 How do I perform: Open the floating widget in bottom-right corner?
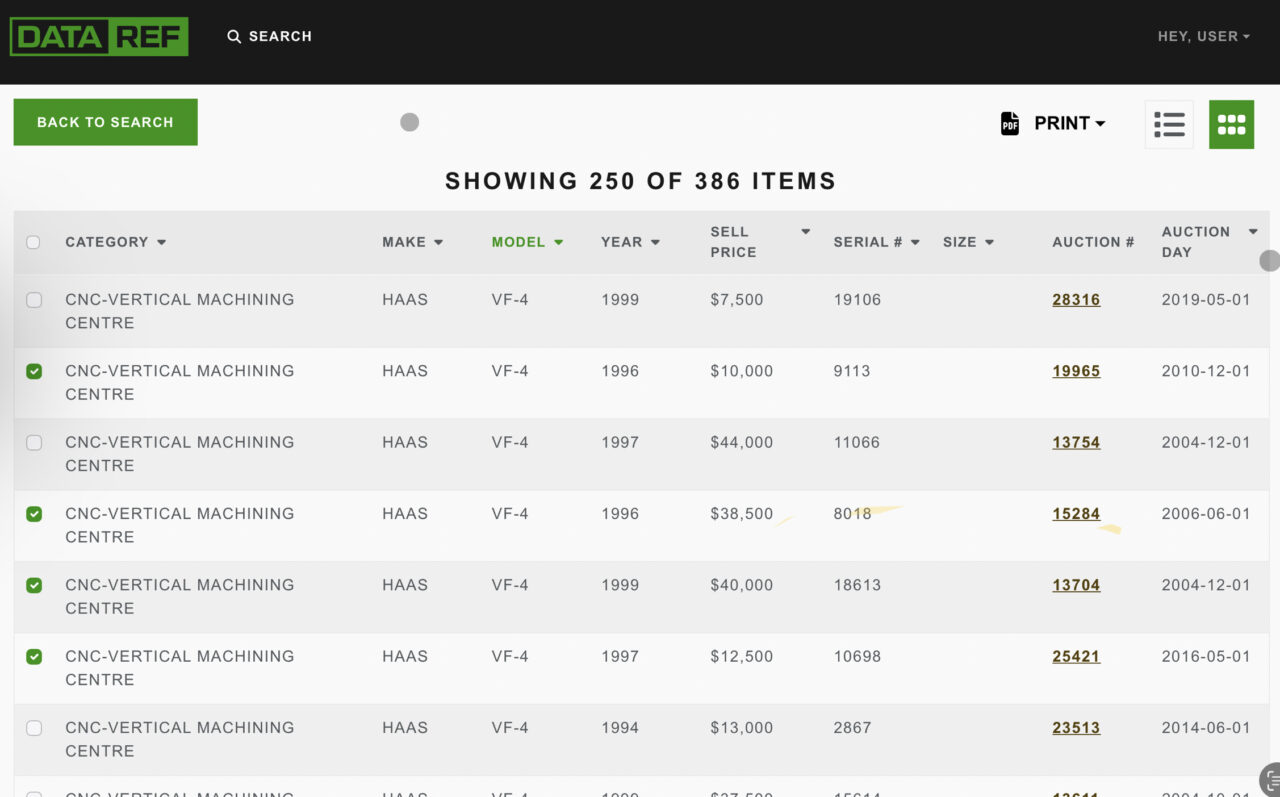pos(1271,779)
